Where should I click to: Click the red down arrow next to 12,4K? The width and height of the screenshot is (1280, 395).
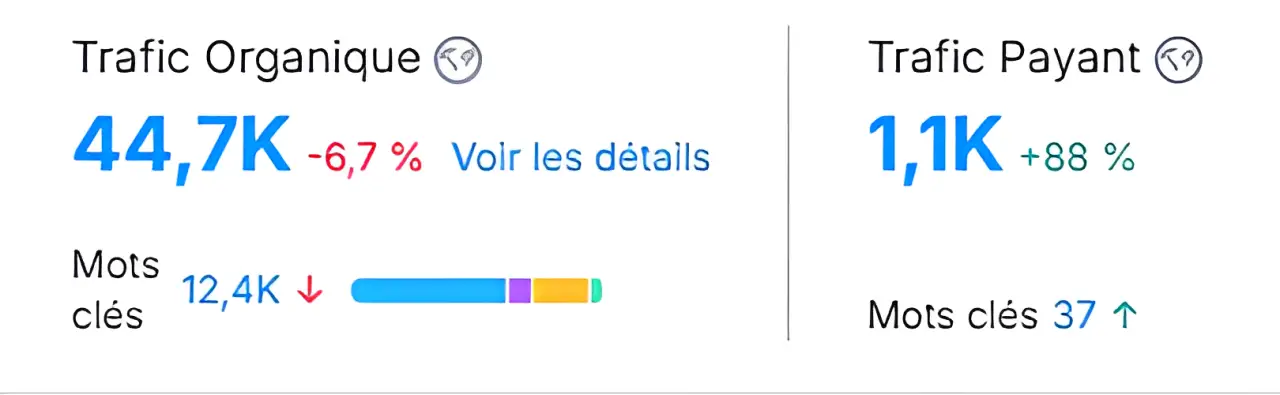[311, 291]
